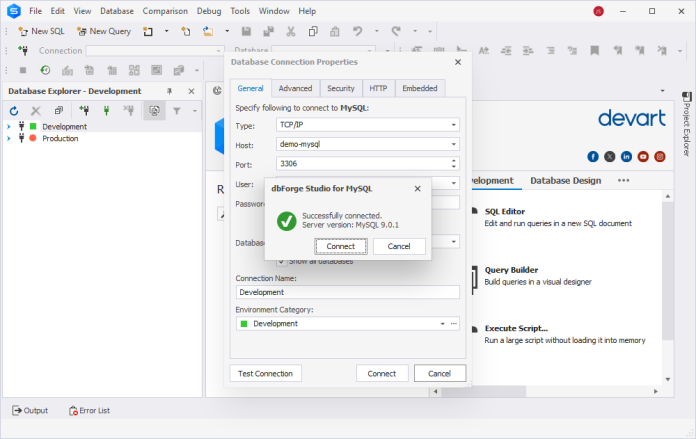Switch to the Security tab

[x=340, y=88]
